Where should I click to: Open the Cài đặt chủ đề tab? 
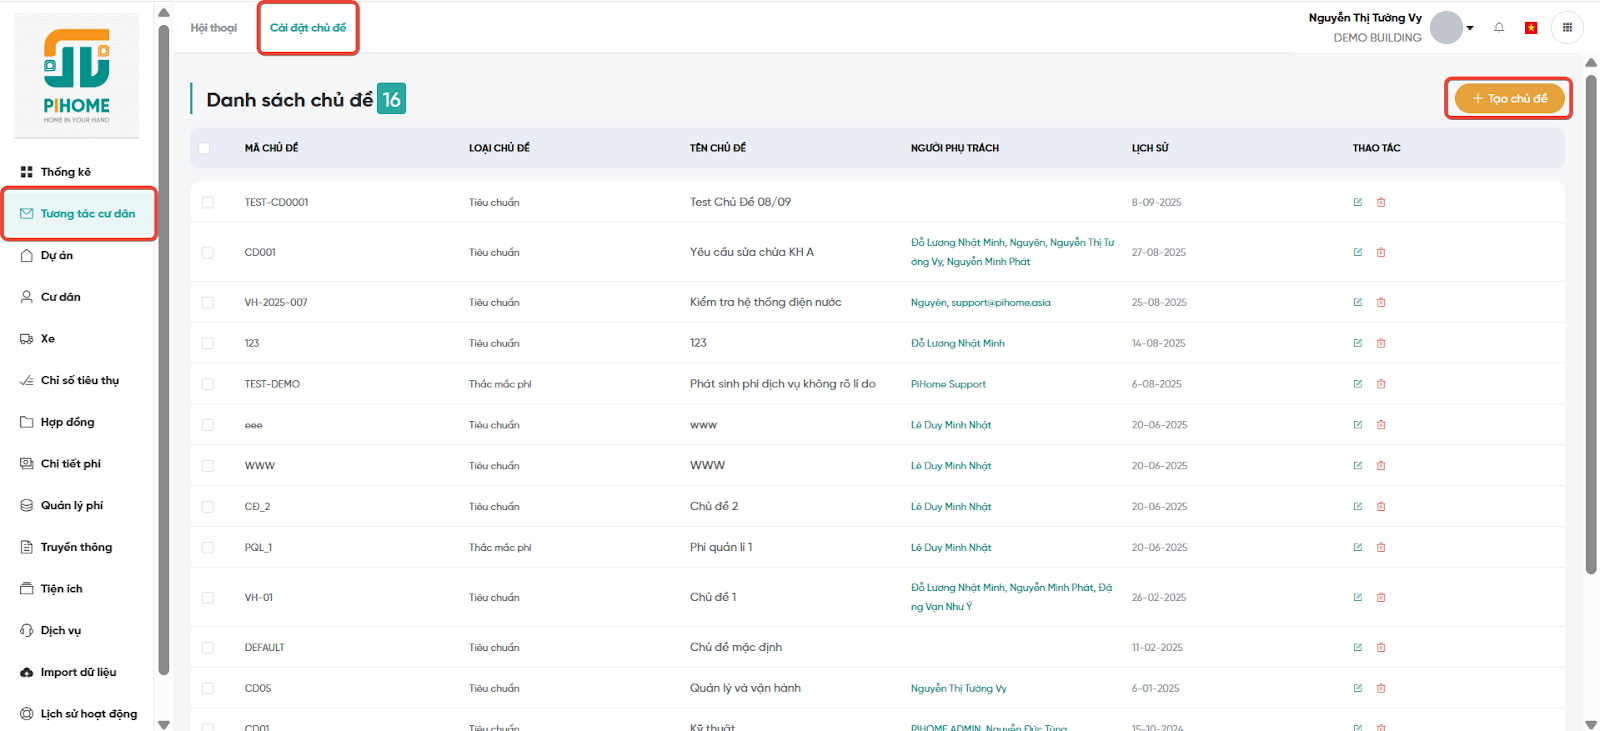click(x=308, y=28)
